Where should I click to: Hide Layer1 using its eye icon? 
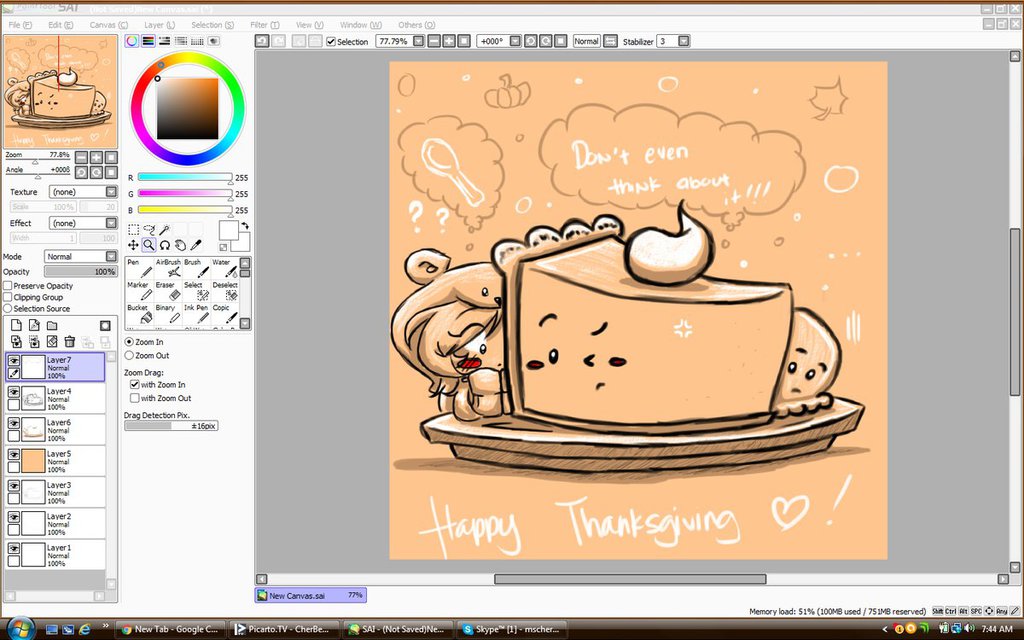(14, 548)
